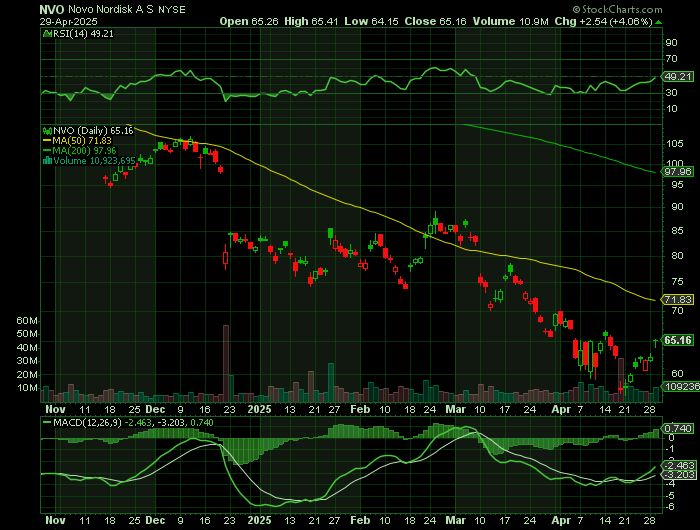The height and width of the screenshot is (530, 700).
Task: Click the Close 65.16 value in header
Action: (x=436, y=21)
